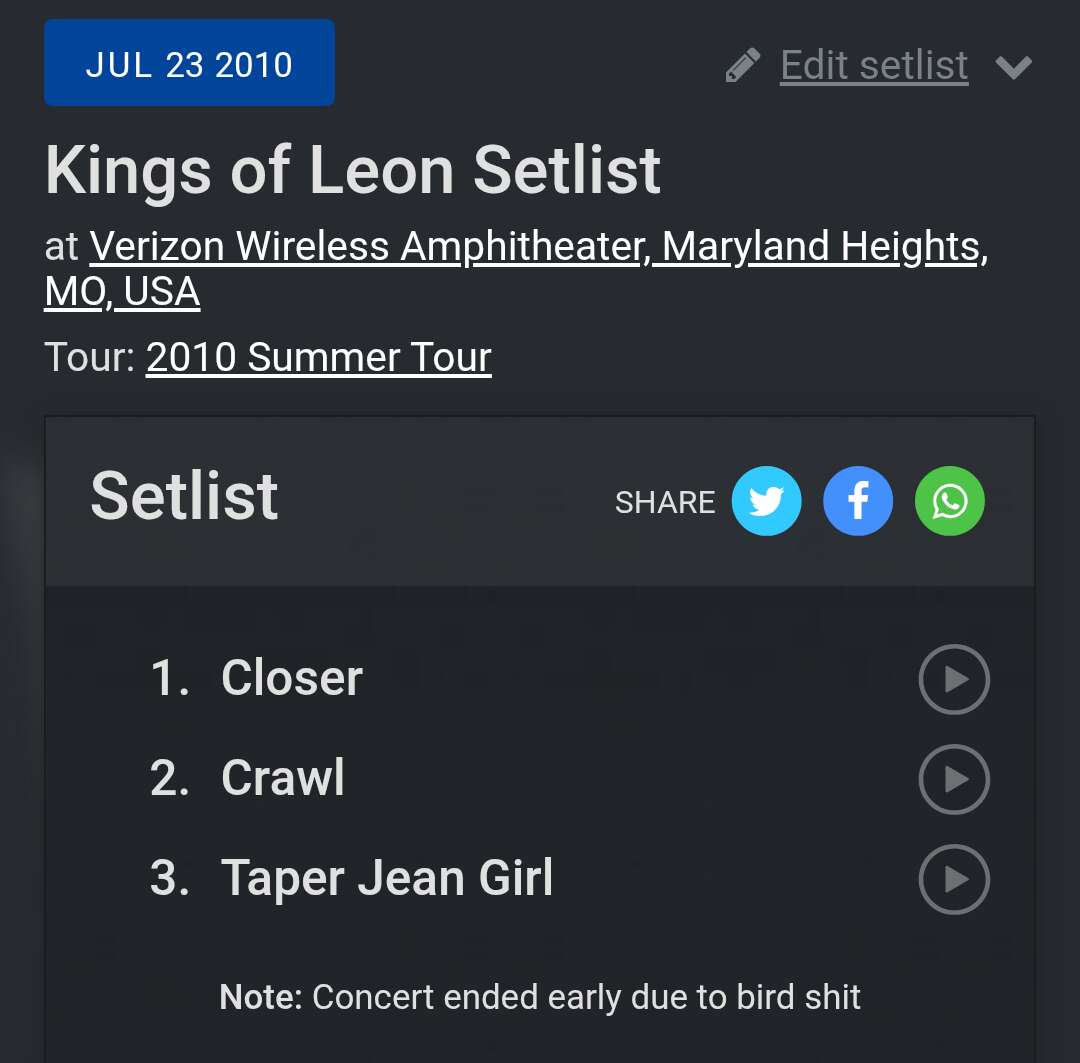The image size is (1080, 1063).
Task: Open the Edit setlist link
Action: (x=874, y=66)
